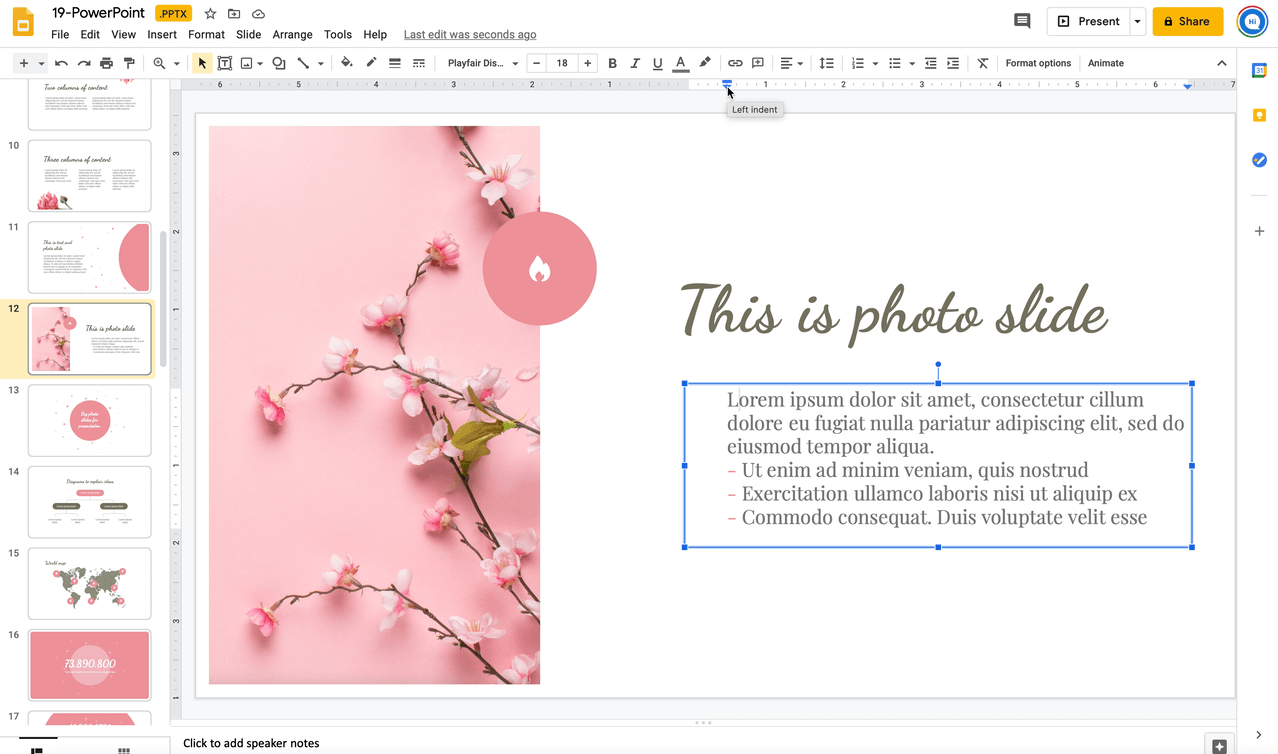This screenshot has height=754, width=1278.
Task: Choose the Select arrow cursor tool
Action: (x=202, y=63)
